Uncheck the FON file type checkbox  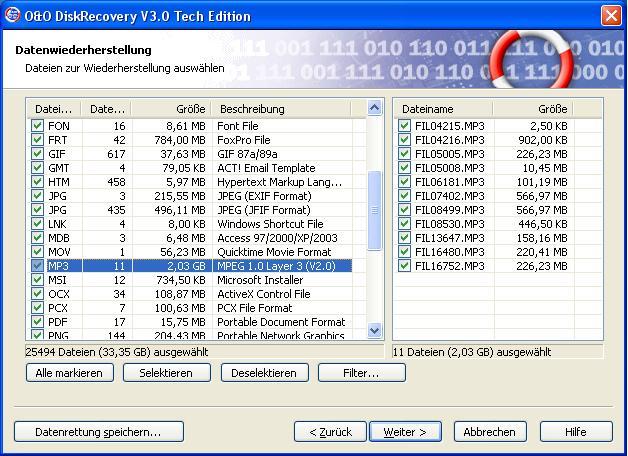pyautogui.click(x=37, y=126)
